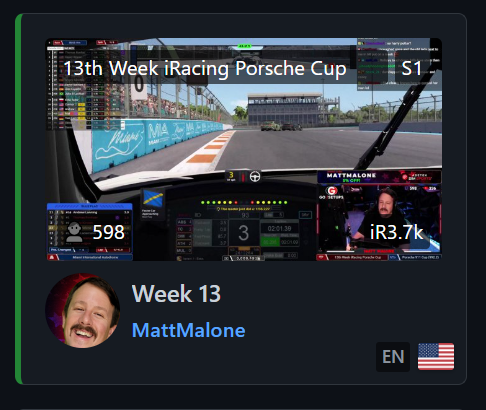The image size is (486, 410).
Task: Click the large gear number 3 display
Action: (x=244, y=233)
